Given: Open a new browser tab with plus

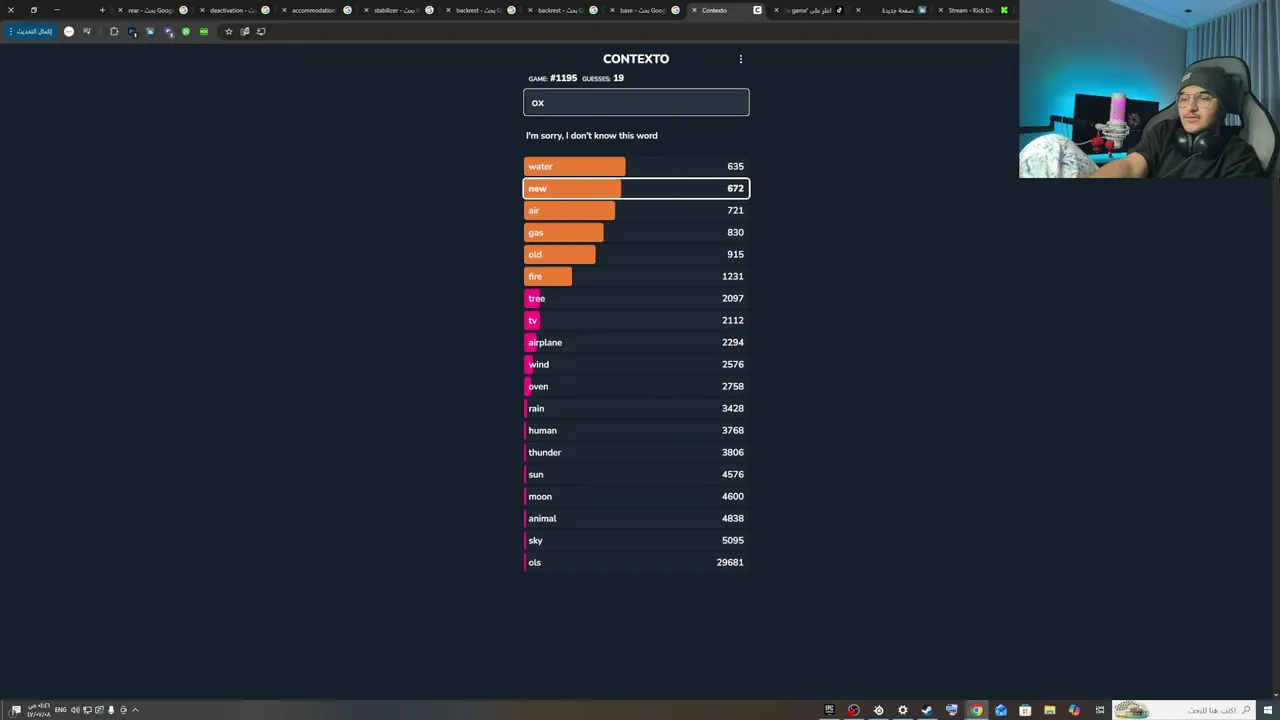Looking at the screenshot, I should click(102, 10).
